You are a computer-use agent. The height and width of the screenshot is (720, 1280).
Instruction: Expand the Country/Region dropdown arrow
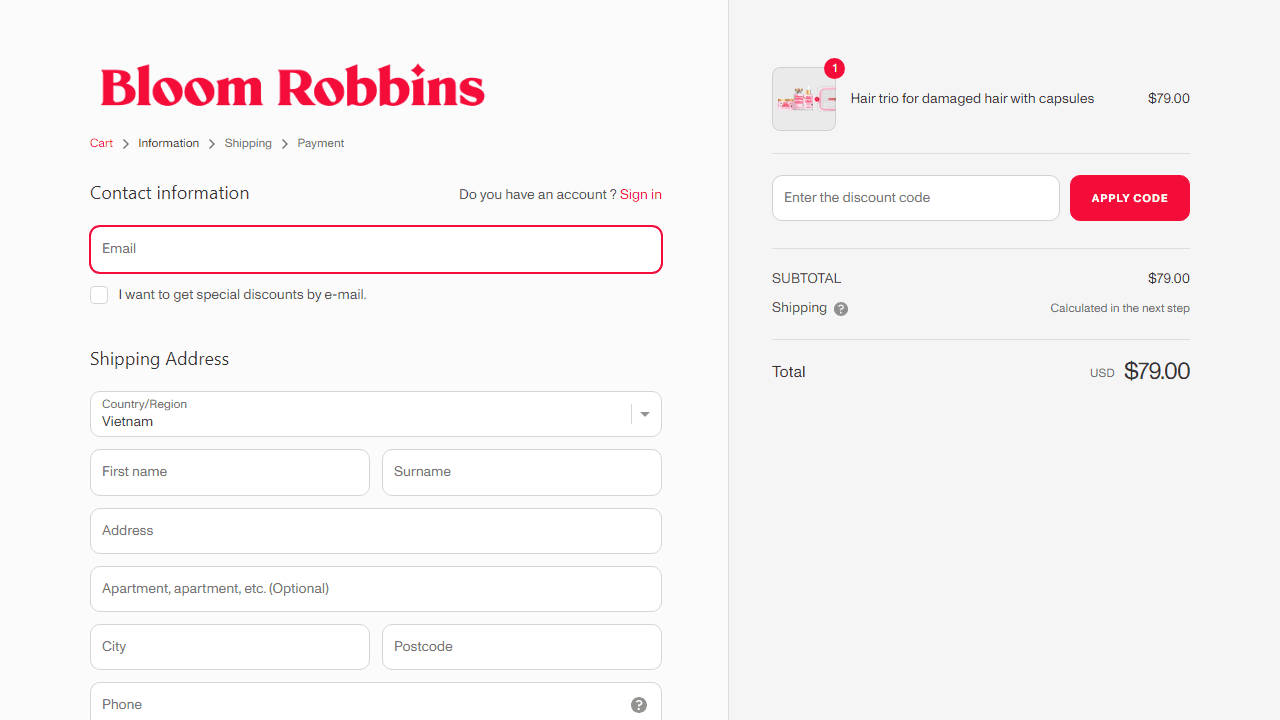point(645,414)
